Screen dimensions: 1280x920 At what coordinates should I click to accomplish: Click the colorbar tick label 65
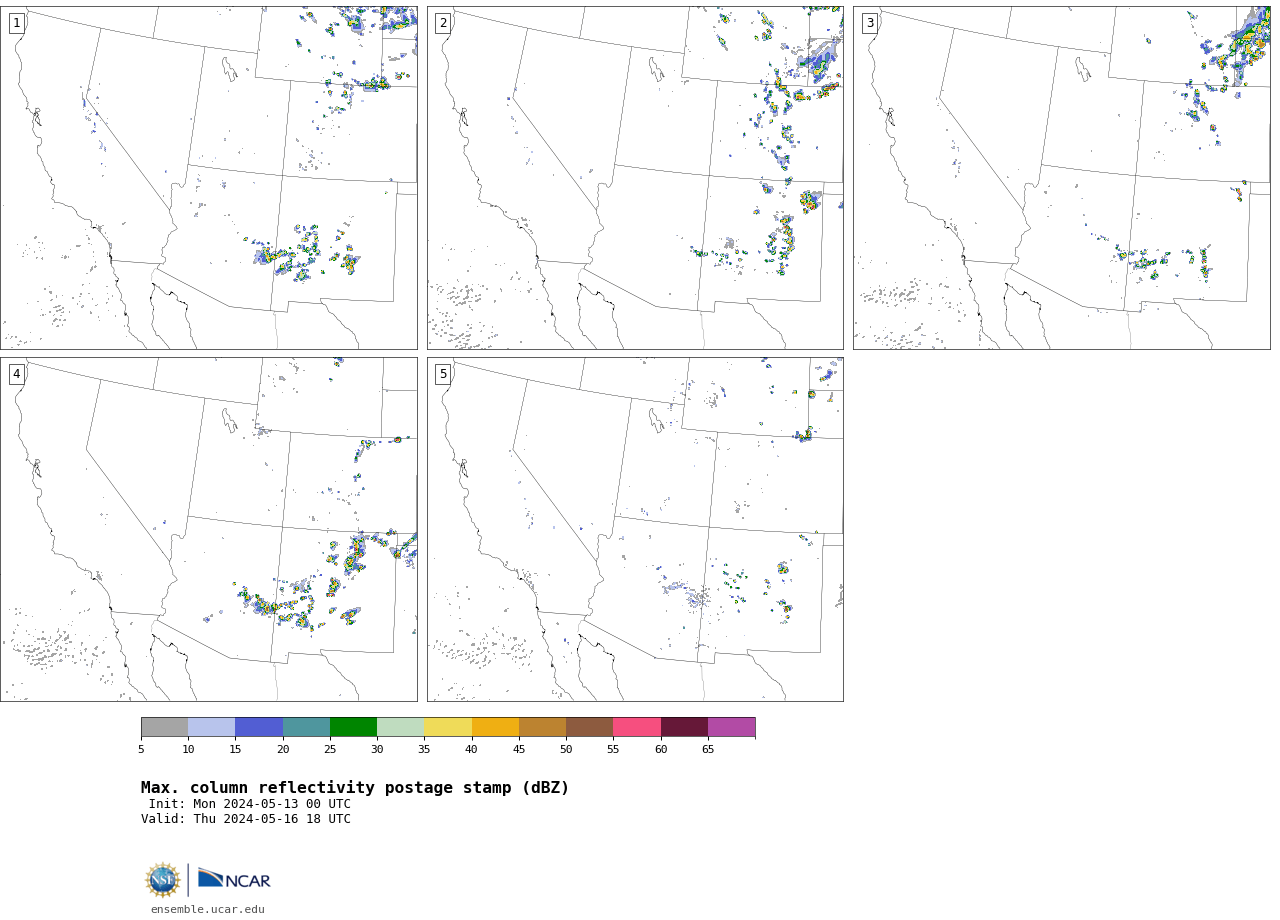pyautogui.click(x=708, y=750)
